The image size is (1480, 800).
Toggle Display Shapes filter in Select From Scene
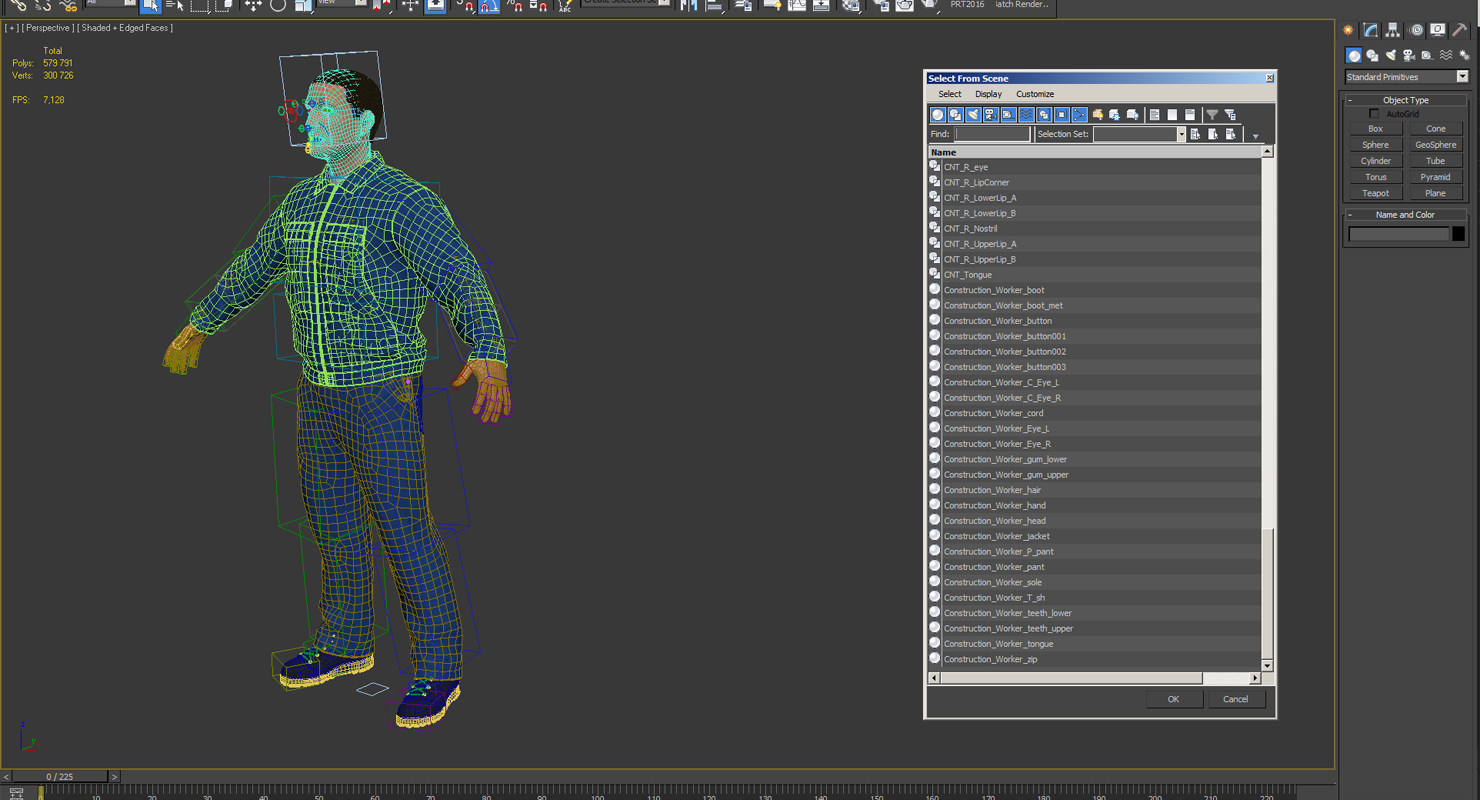click(x=955, y=115)
